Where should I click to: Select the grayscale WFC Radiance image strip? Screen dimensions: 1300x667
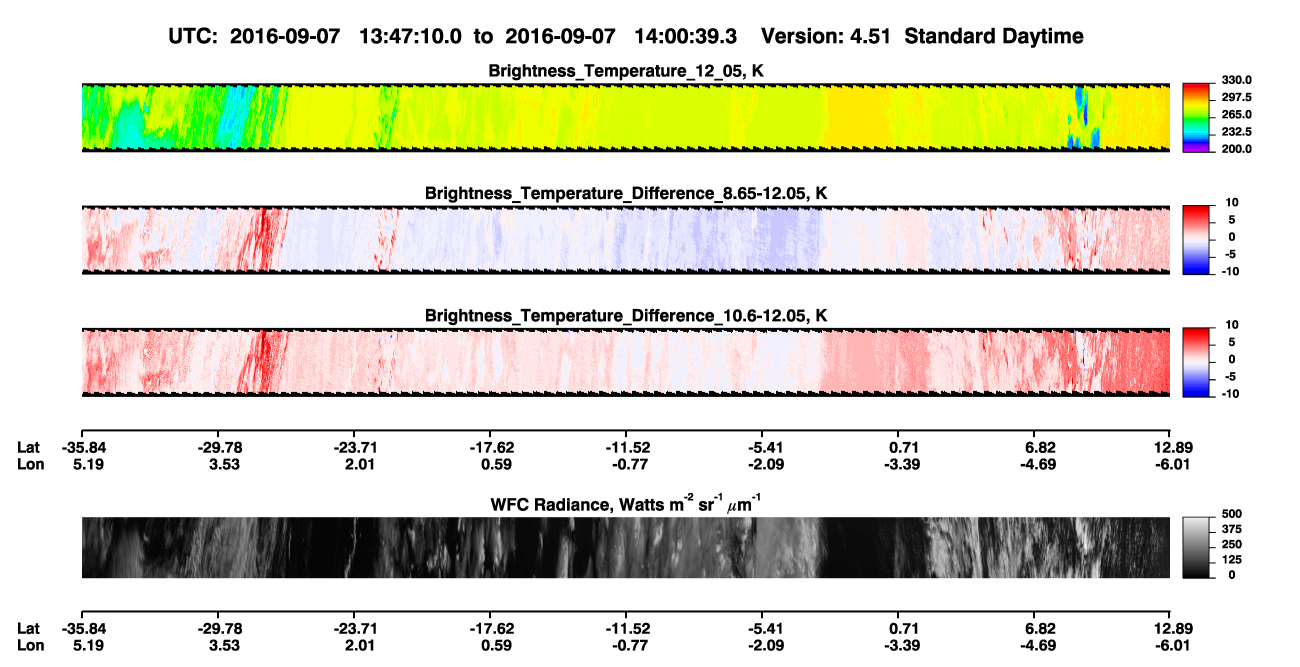pyautogui.click(x=626, y=547)
